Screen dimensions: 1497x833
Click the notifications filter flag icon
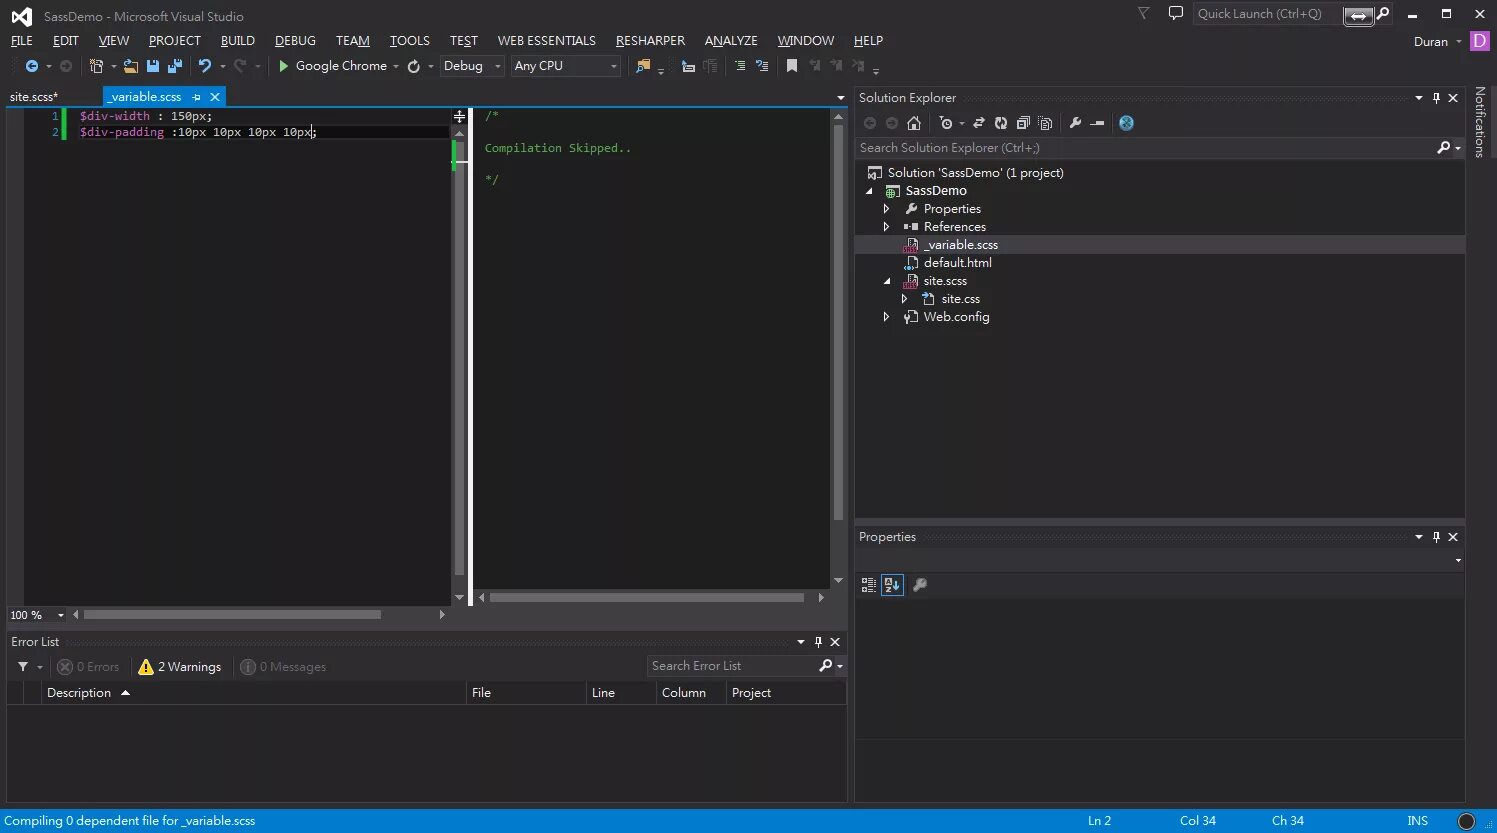pos(1144,13)
